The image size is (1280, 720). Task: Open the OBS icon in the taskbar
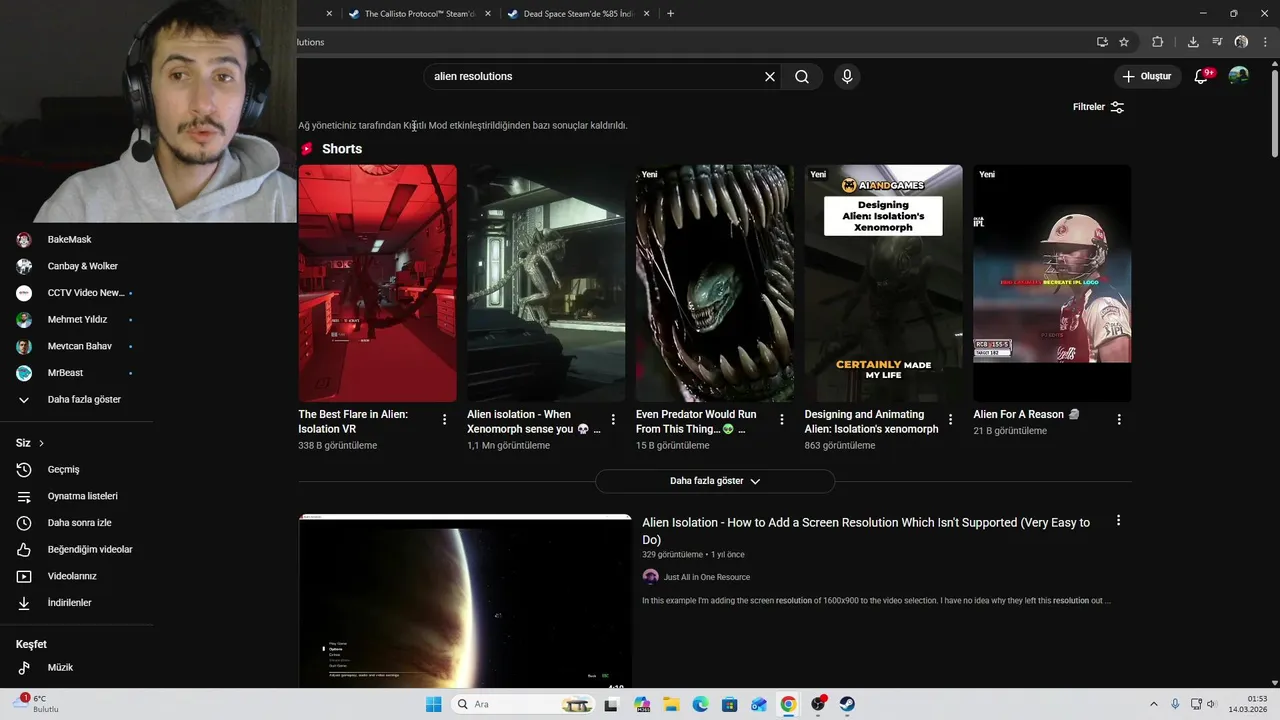click(818, 704)
